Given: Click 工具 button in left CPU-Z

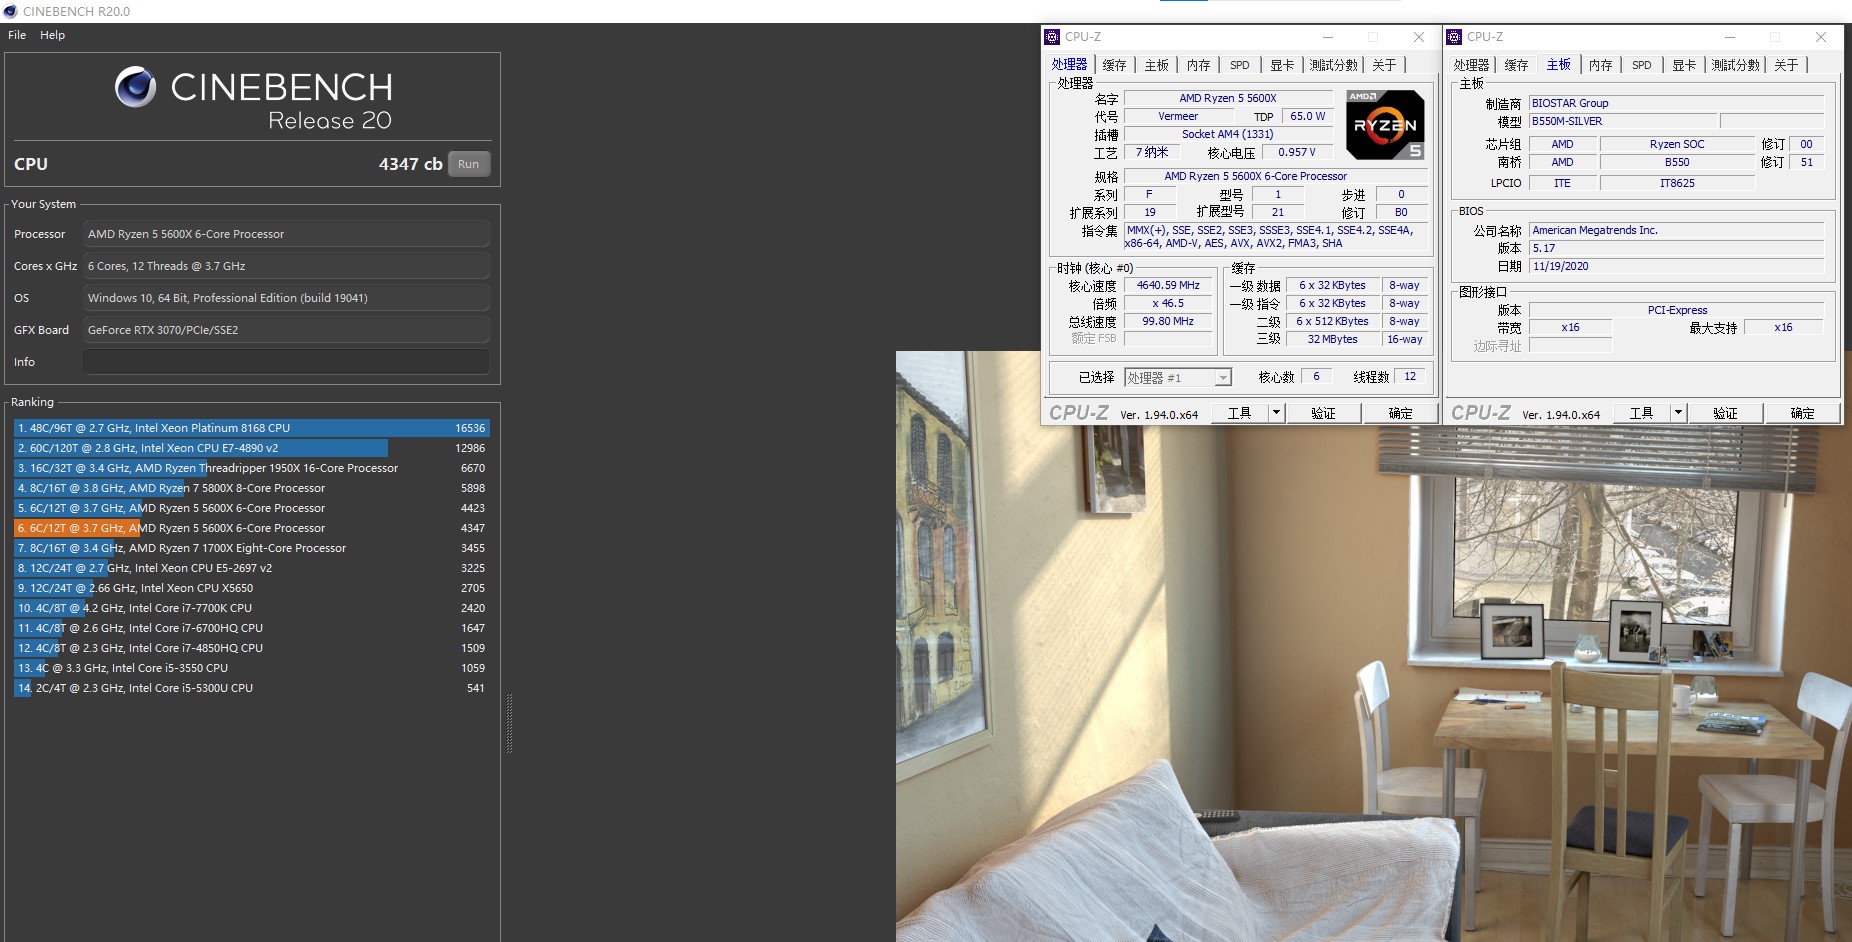Looking at the screenshot, I should click(1240, 413).
